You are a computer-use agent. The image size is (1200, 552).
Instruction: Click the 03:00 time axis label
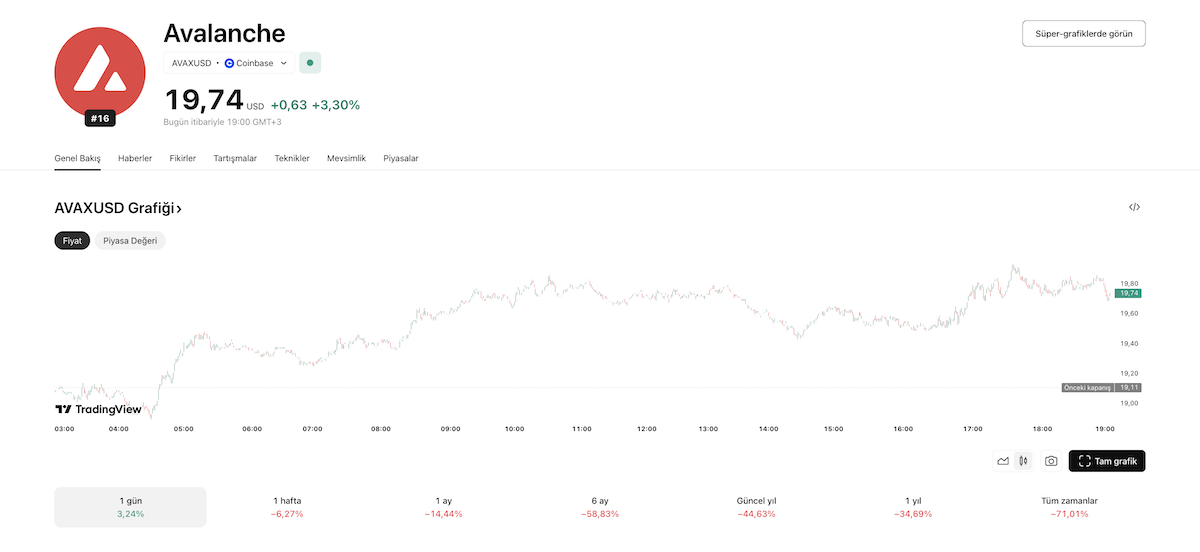64,429
